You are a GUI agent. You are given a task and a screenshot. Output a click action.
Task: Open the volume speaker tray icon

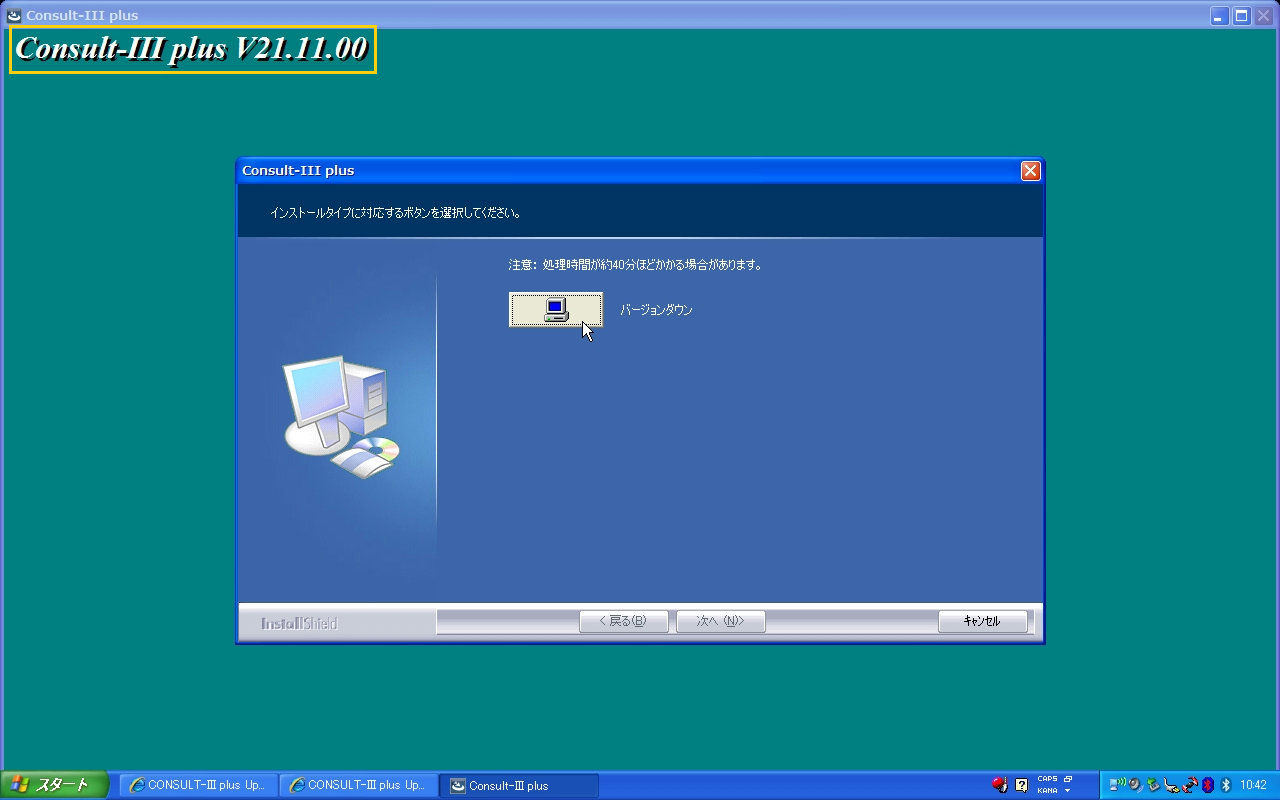1135,785
